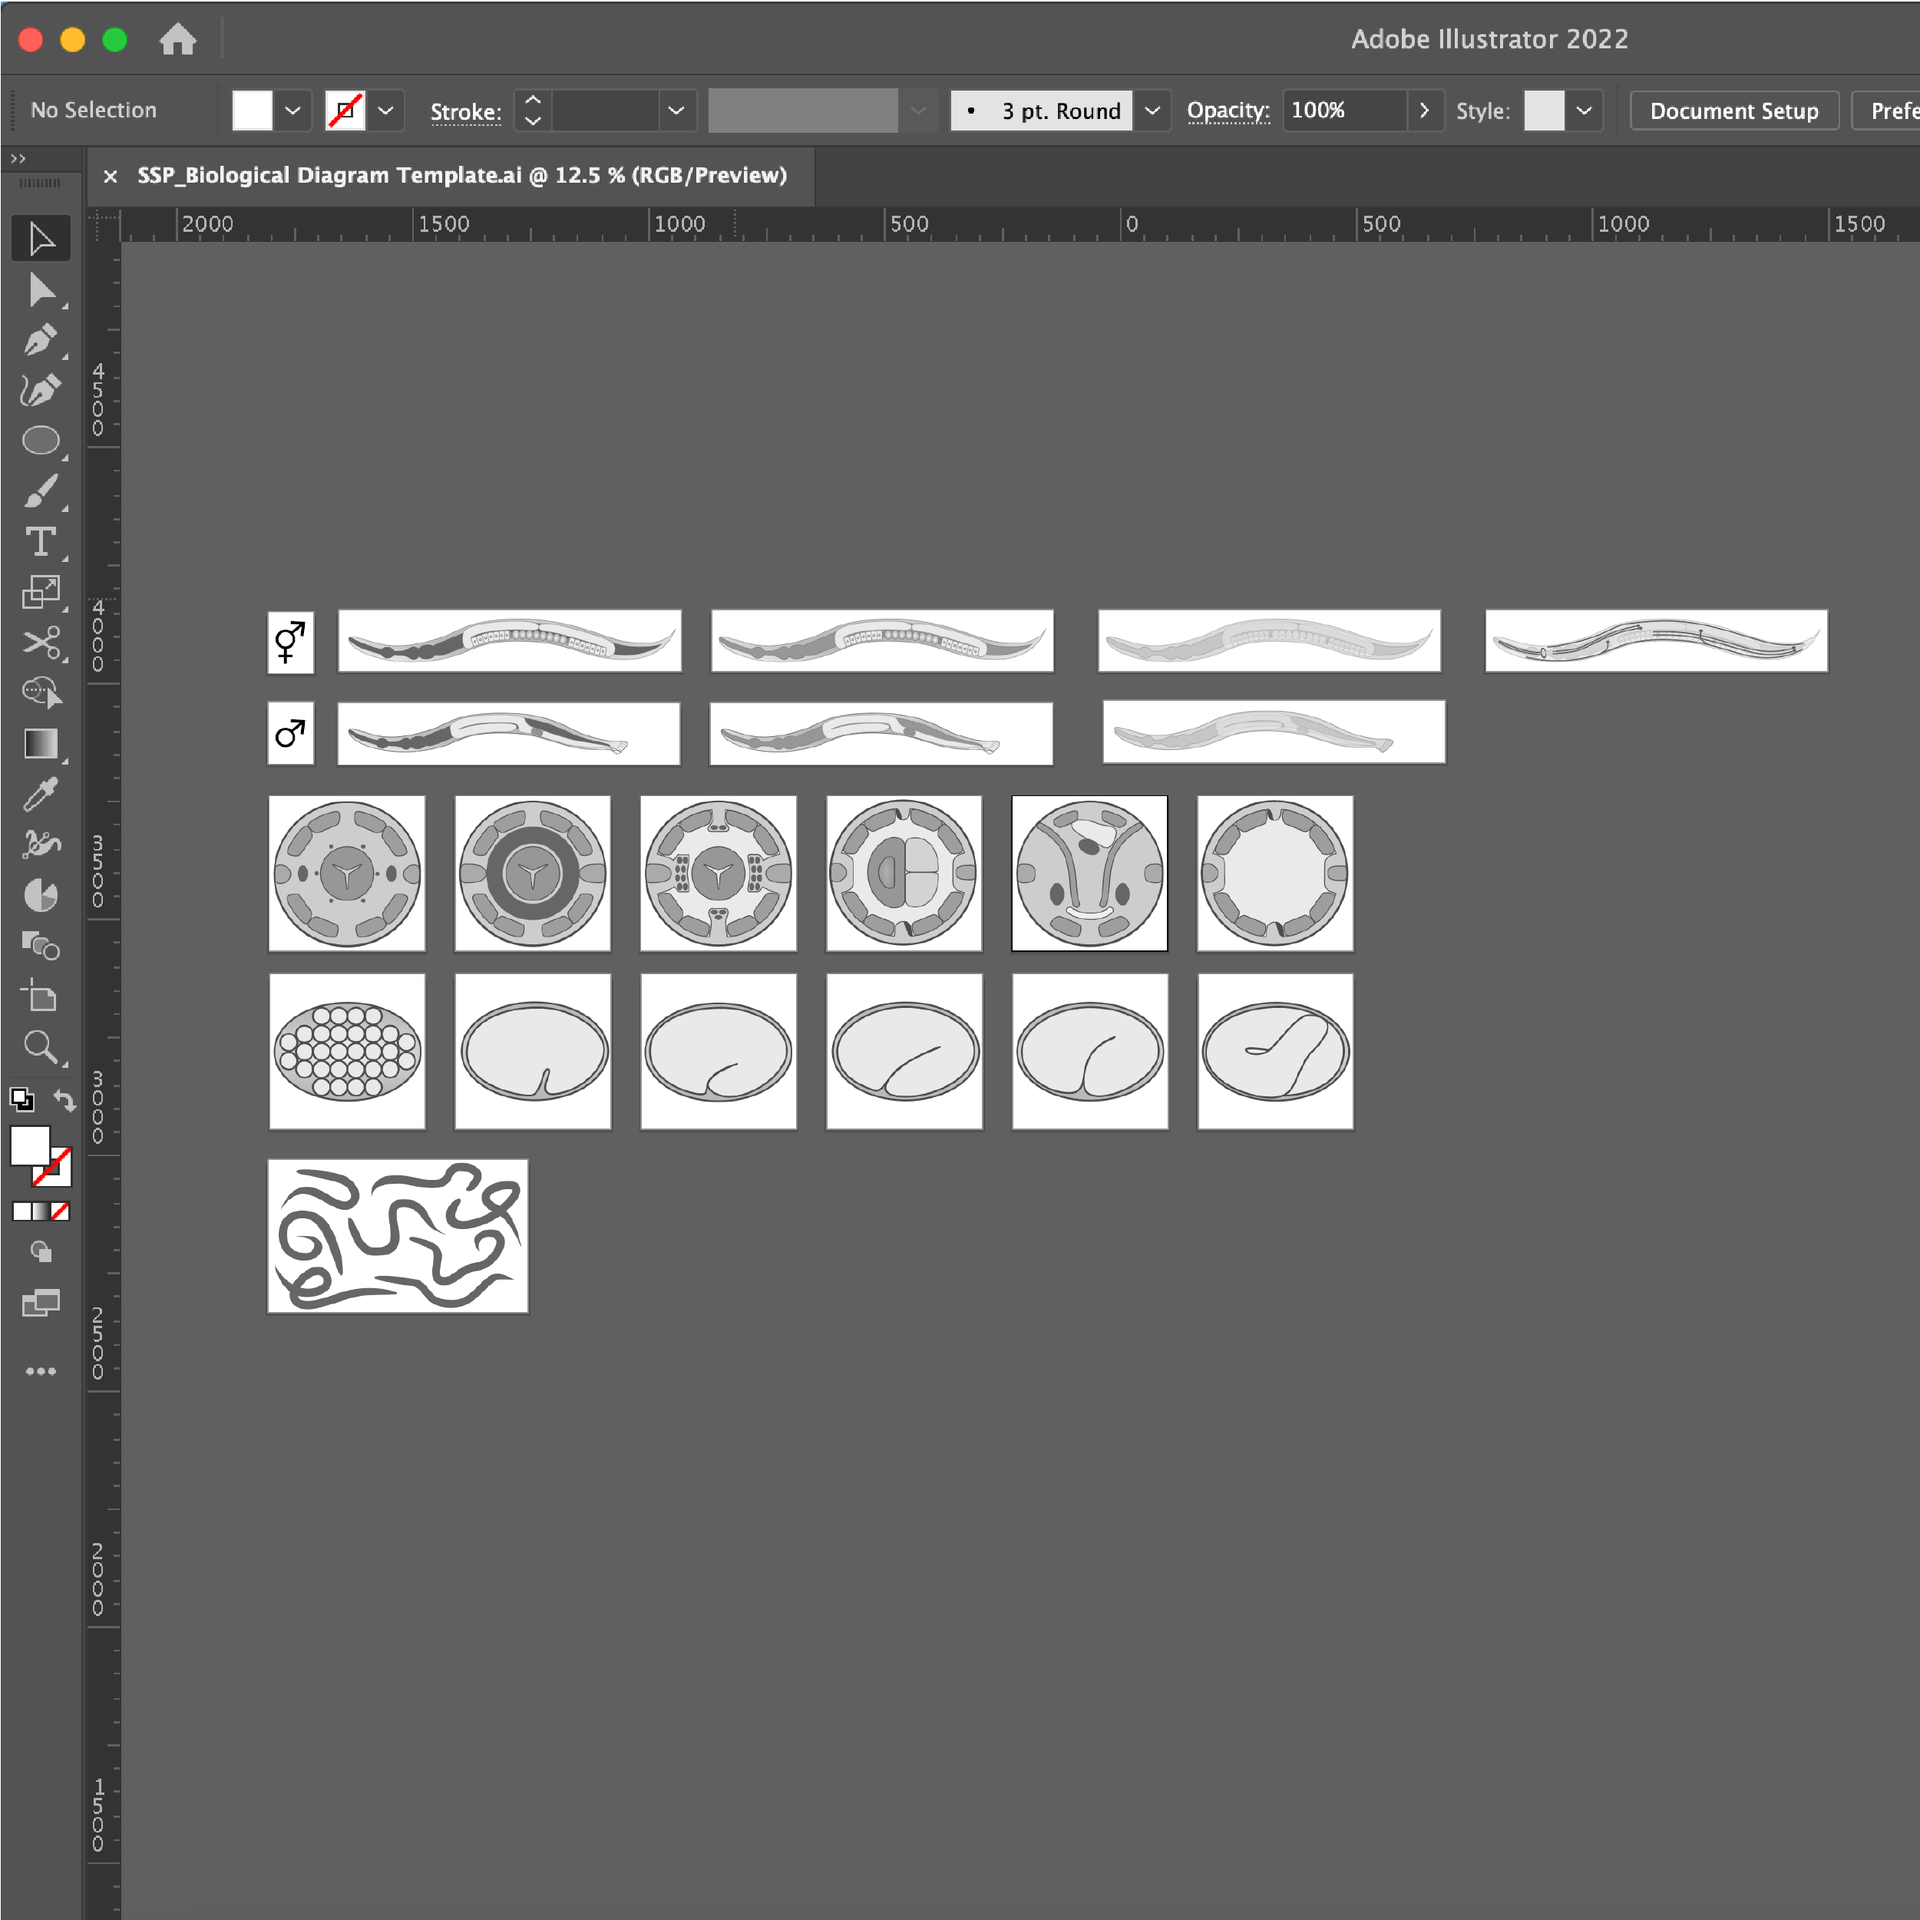Close the SSP_Biological Diagram Template tab
The width and height of the screenshot is (1920, 1920).
tap(110, 177)
